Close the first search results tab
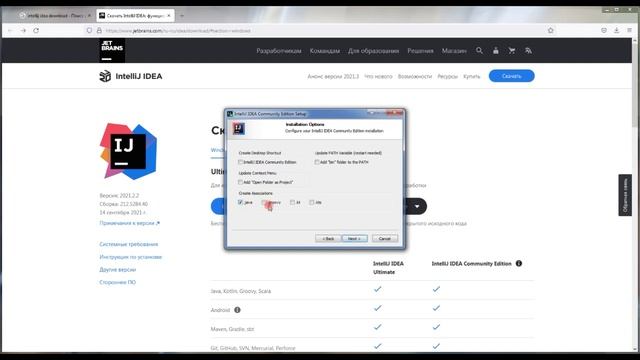Image resolution: width=640 pixels, height=360 pixels. (89, 16)
